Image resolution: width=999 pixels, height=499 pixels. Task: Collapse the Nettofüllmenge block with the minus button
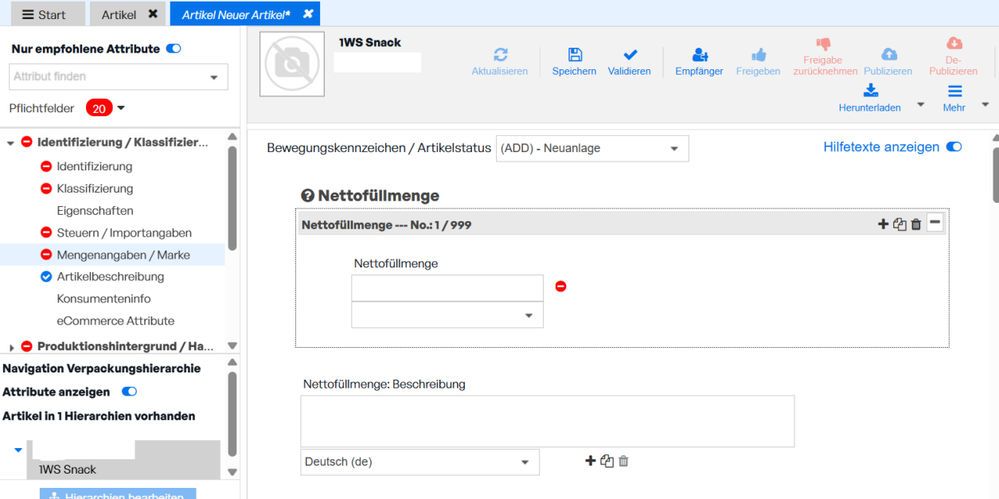pyautogui.click(x=935, y=223)
